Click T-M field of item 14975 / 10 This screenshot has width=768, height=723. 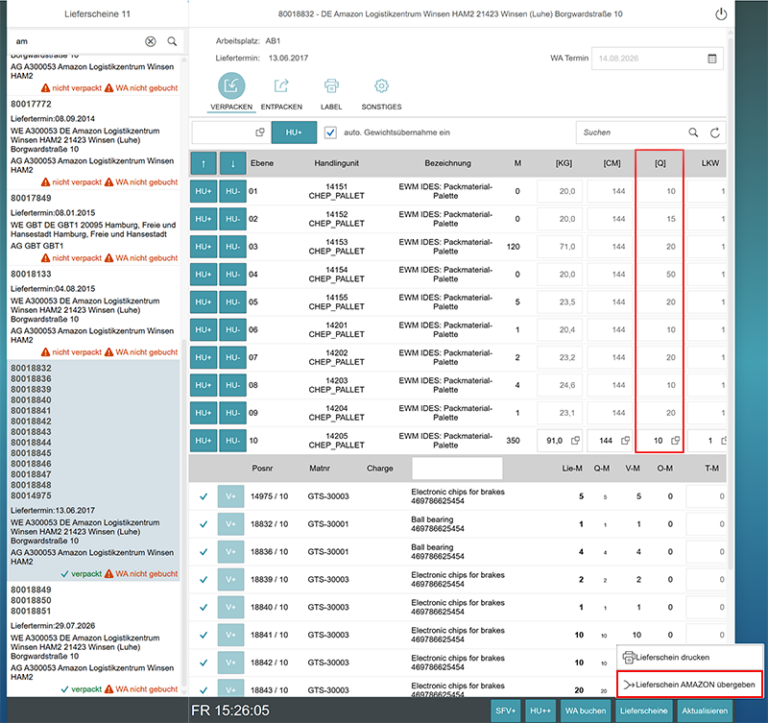click(x=706, y=497)
